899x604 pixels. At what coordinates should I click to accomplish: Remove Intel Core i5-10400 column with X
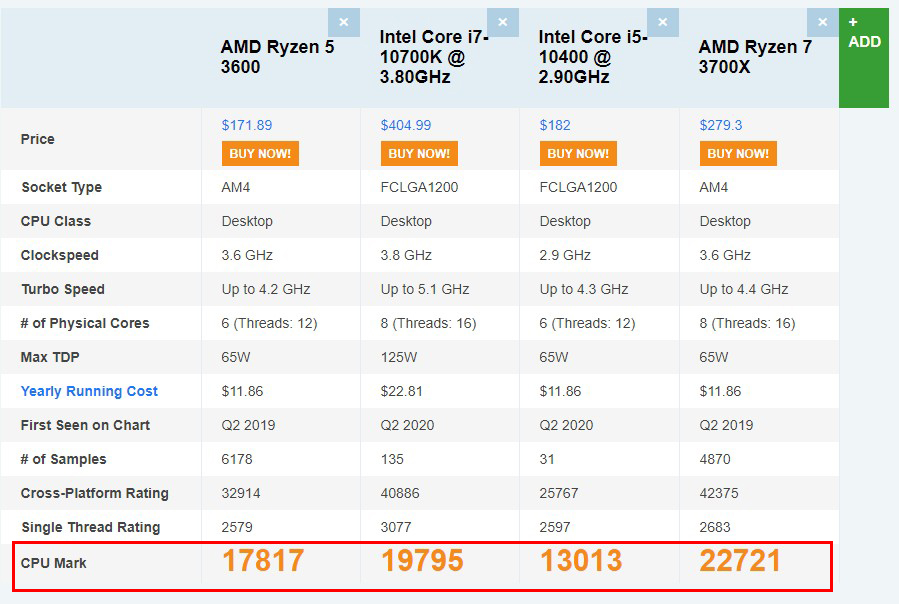point(663,22)
